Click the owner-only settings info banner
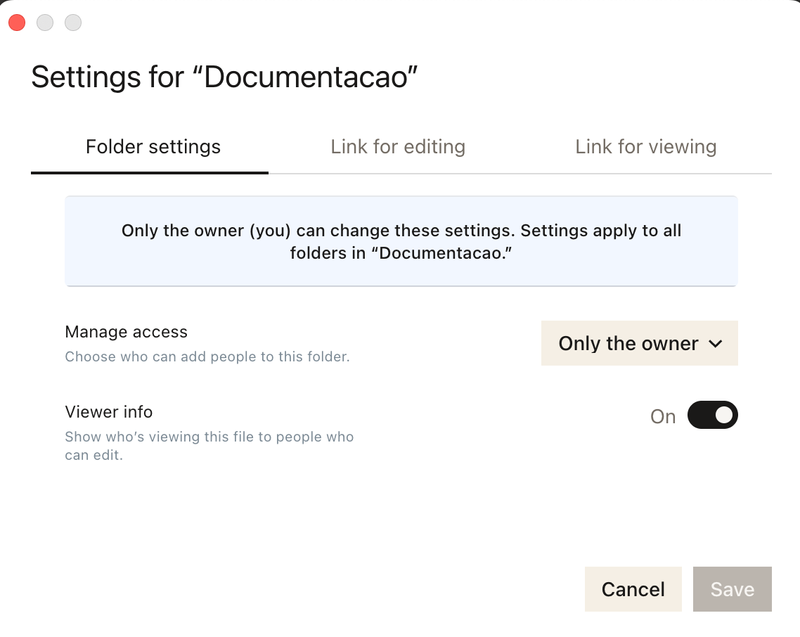 (x=401, y=241)
